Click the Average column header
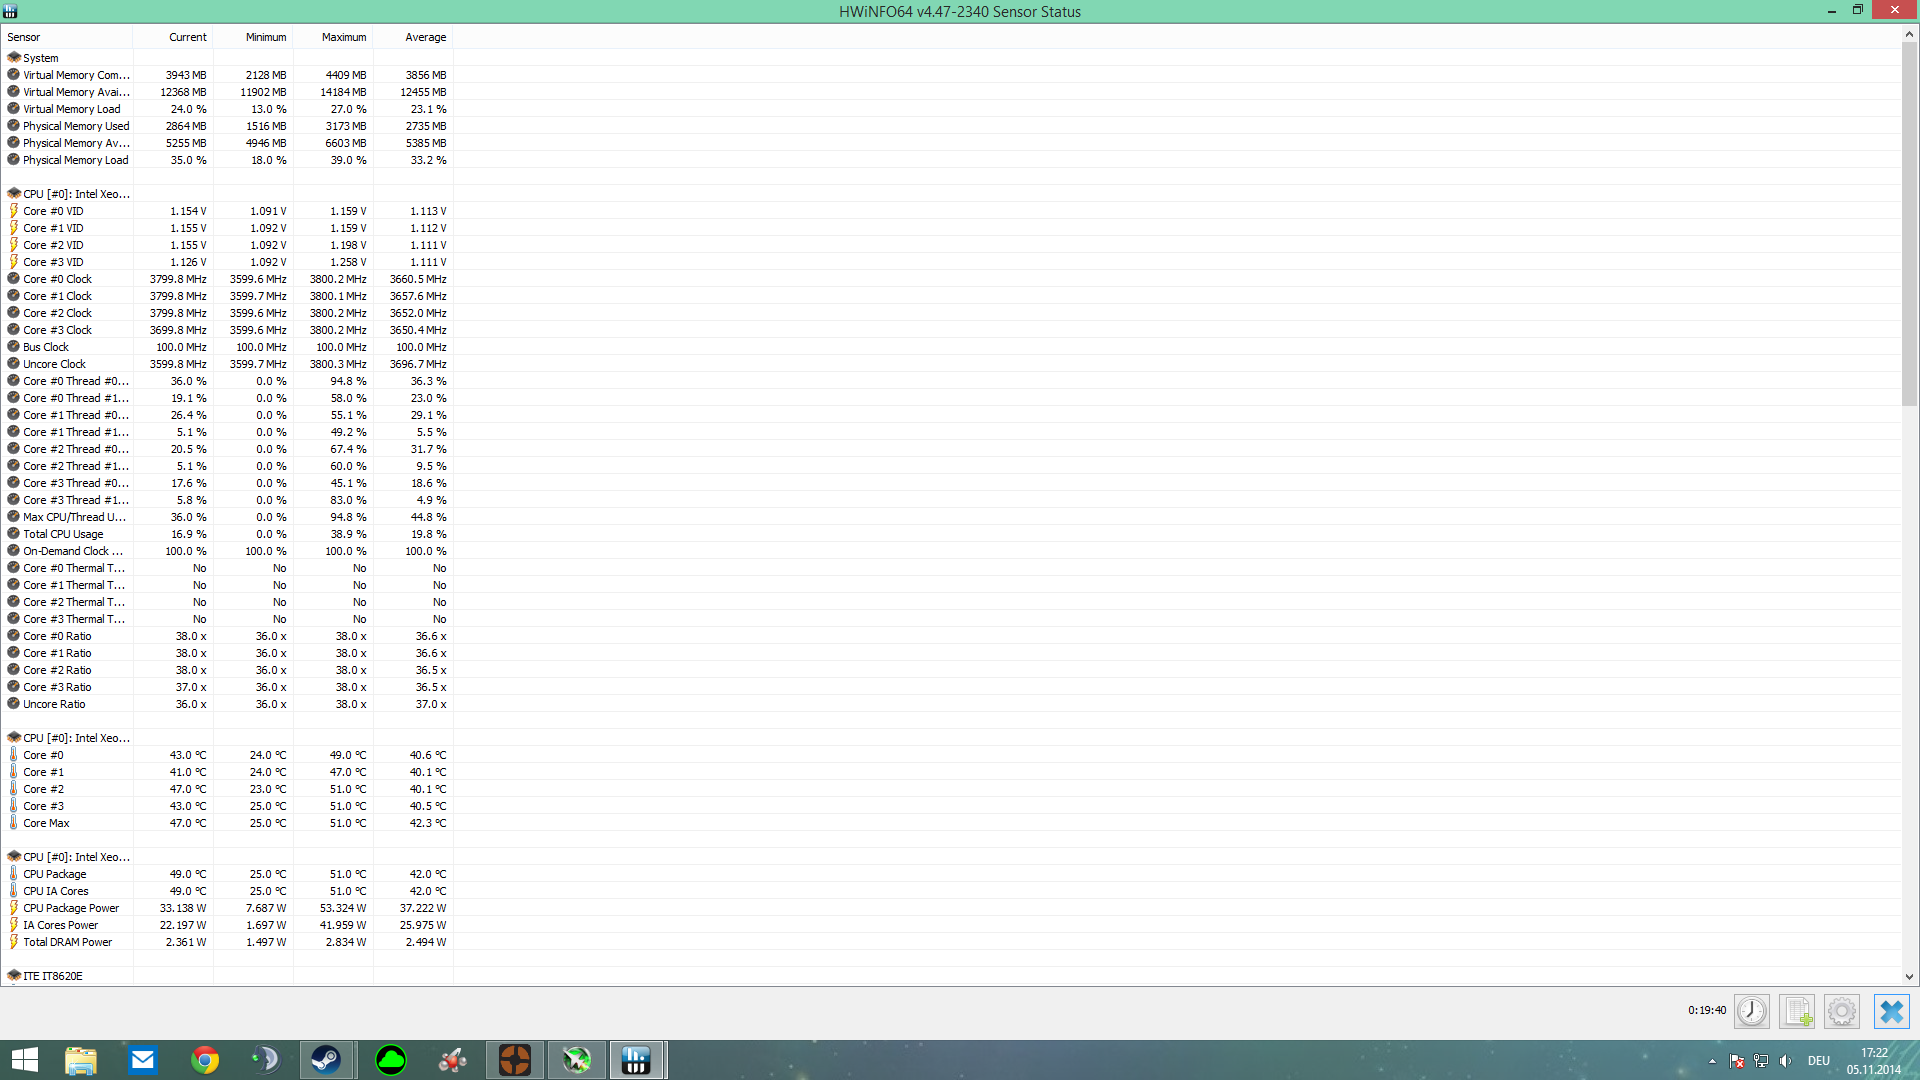The height and width of the screenshot is (1080, 1920). coord(425,37)
